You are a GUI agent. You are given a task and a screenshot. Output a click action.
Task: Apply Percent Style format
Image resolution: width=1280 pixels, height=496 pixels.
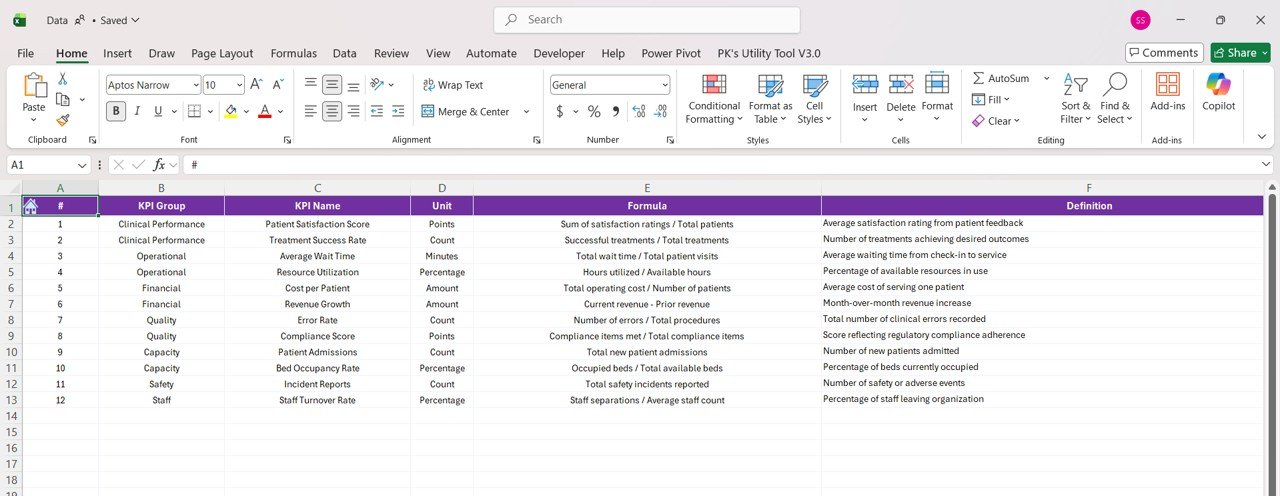point(594,112)
